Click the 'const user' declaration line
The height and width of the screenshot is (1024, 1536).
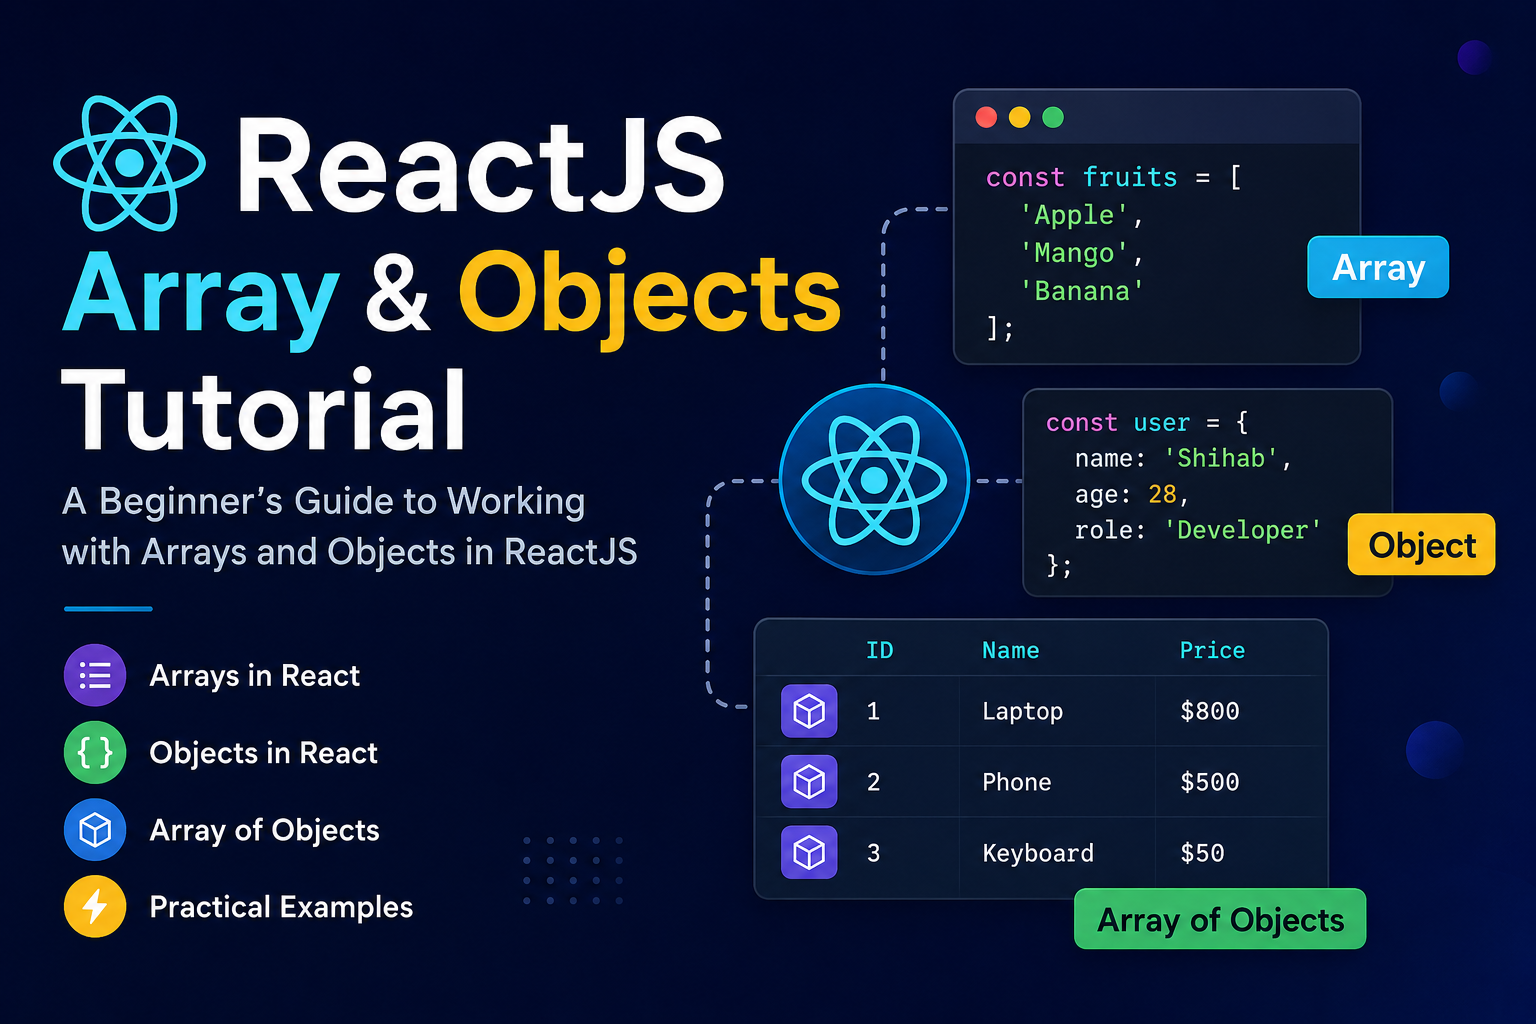pyautogui.click(x=1147, y=422)
